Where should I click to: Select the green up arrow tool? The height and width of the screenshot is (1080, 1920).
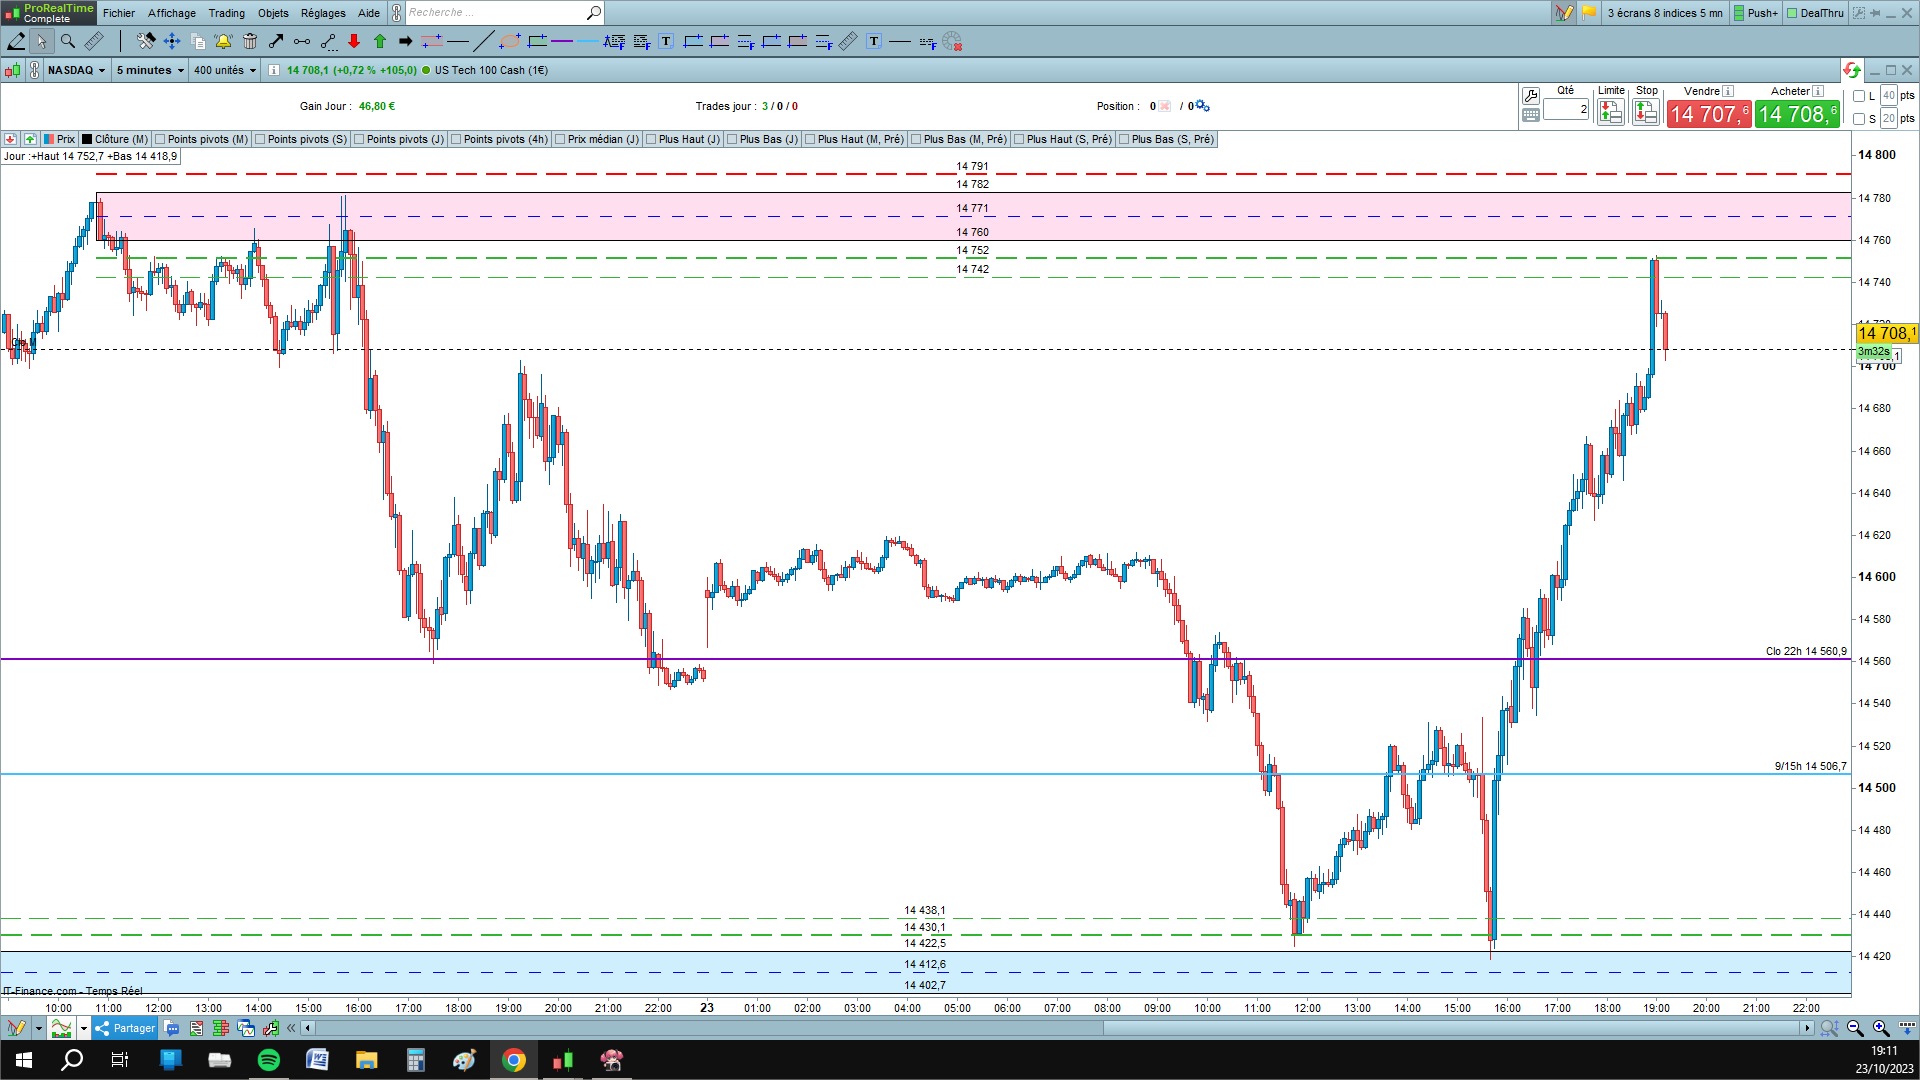(380, 41)
